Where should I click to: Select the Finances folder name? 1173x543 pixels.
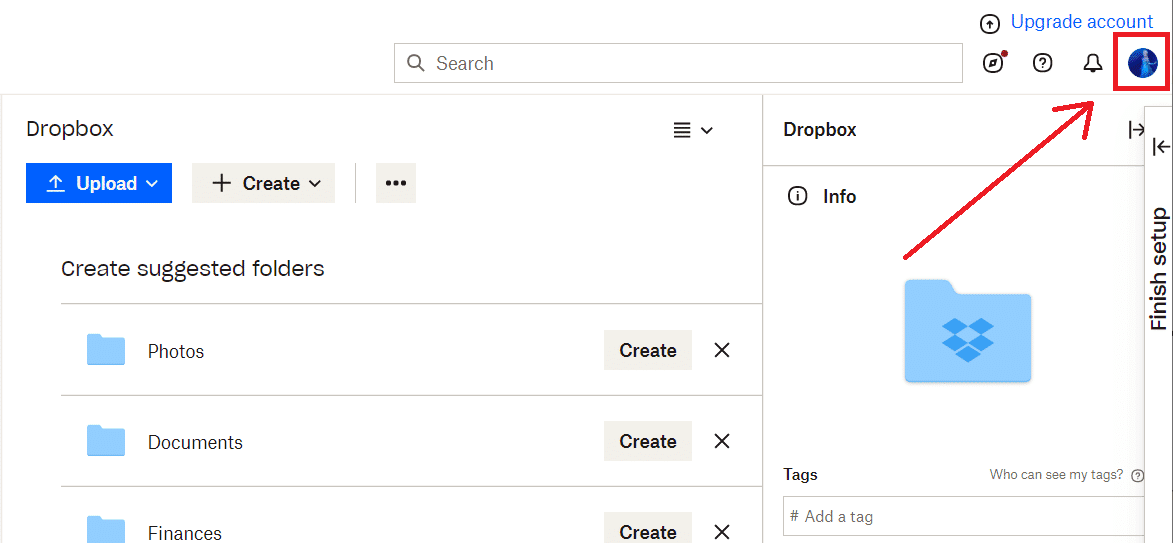[185, 533]
